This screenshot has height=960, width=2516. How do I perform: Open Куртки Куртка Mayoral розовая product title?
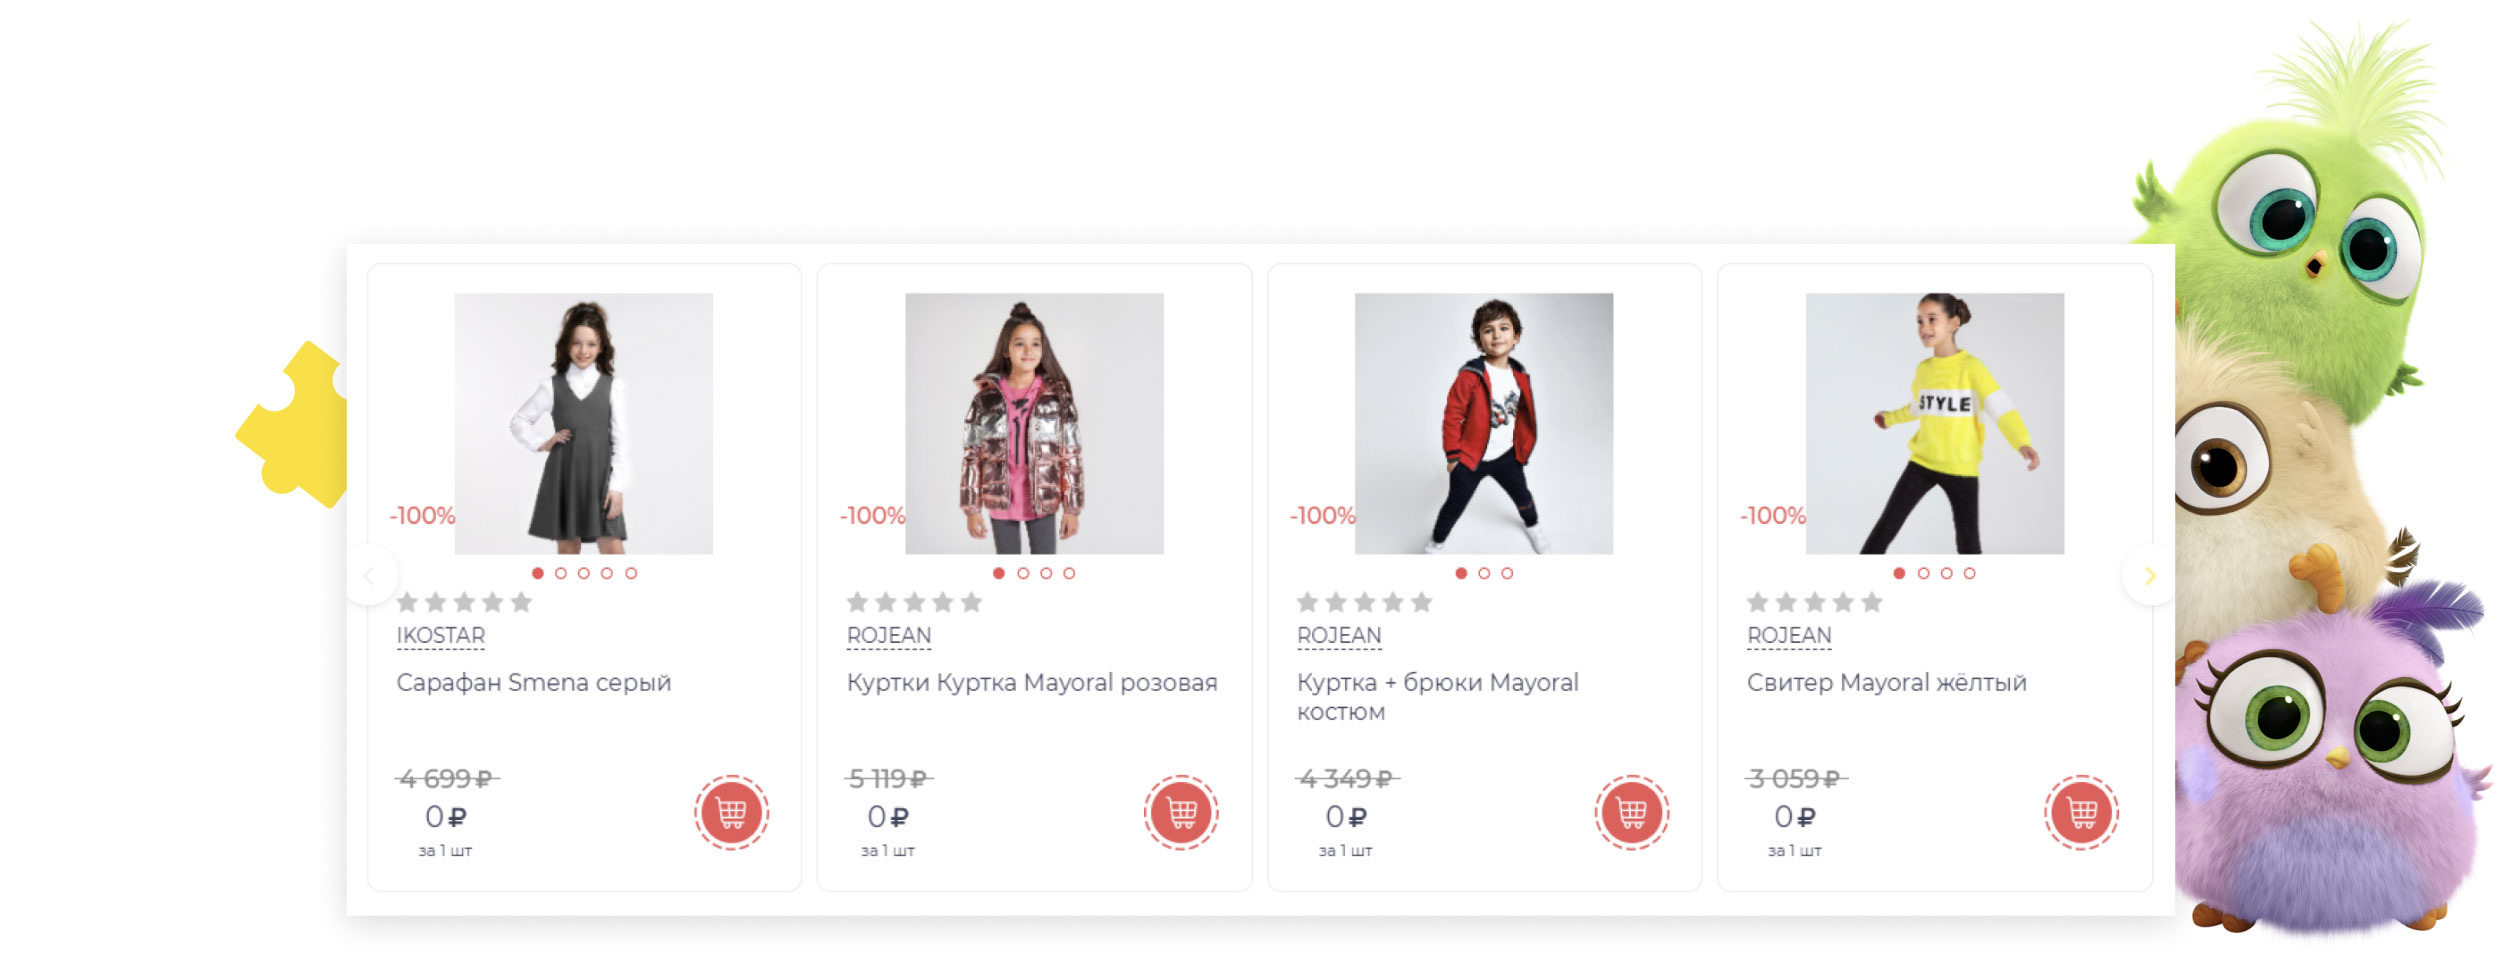pos(1031,683)
